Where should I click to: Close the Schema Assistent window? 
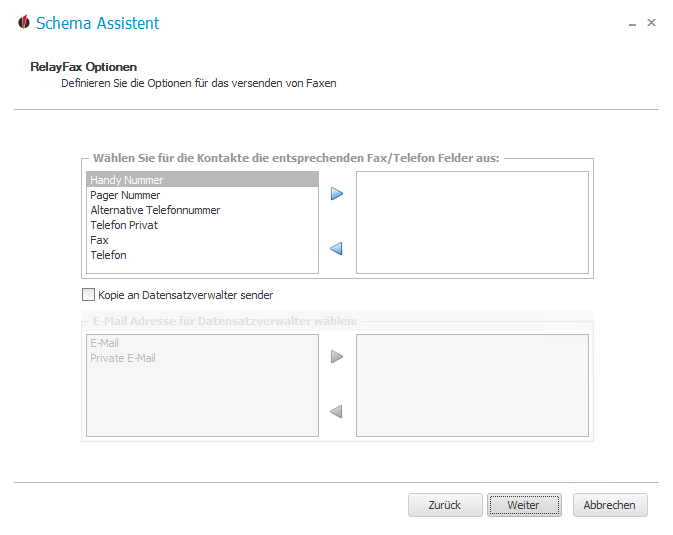[x=651, y=23]
